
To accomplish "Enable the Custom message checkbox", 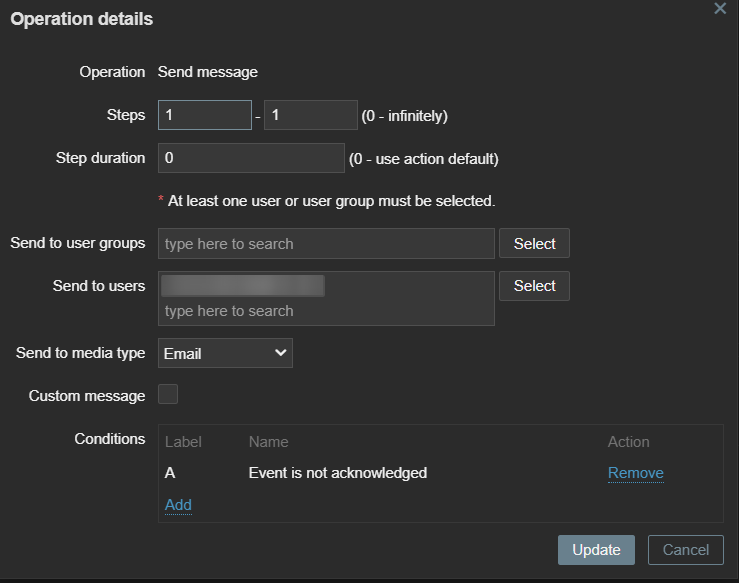I will tap(168, 395).
